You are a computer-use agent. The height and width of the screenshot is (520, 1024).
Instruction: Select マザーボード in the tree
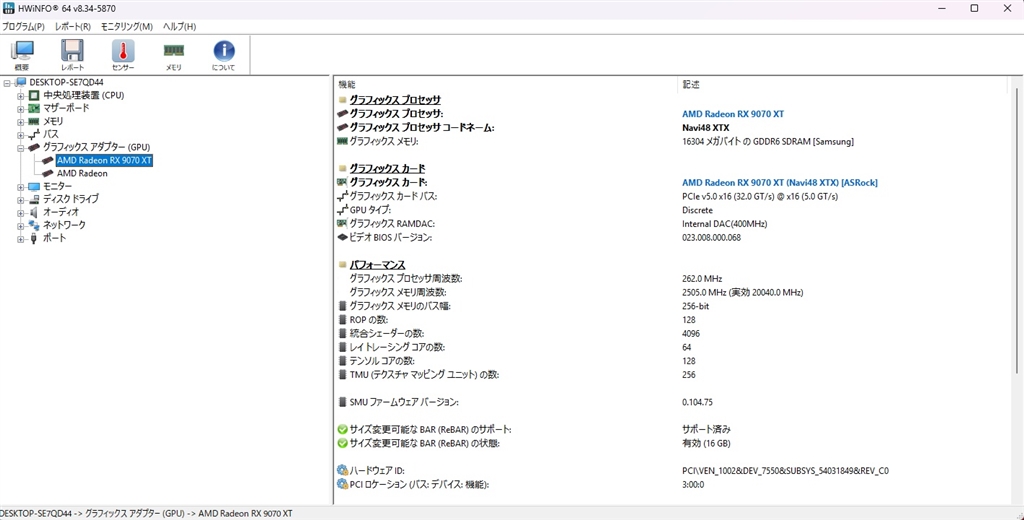pyautogui.click(x=67, y=108)
